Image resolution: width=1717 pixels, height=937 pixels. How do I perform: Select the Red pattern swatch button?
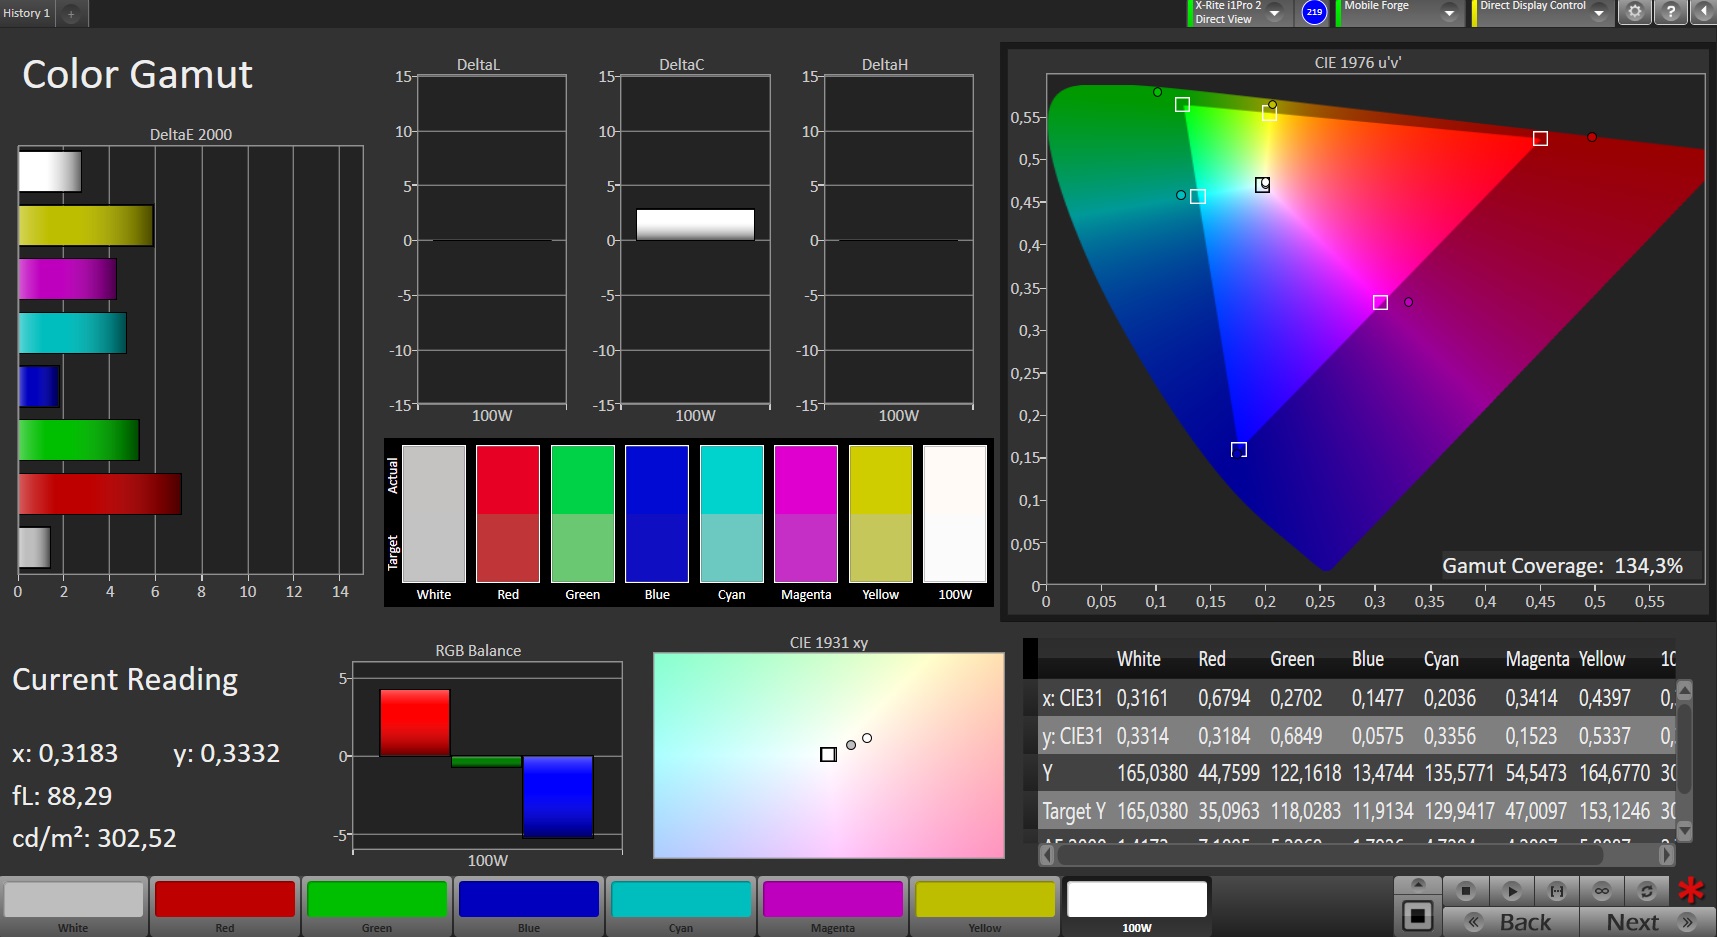[225, 906]
